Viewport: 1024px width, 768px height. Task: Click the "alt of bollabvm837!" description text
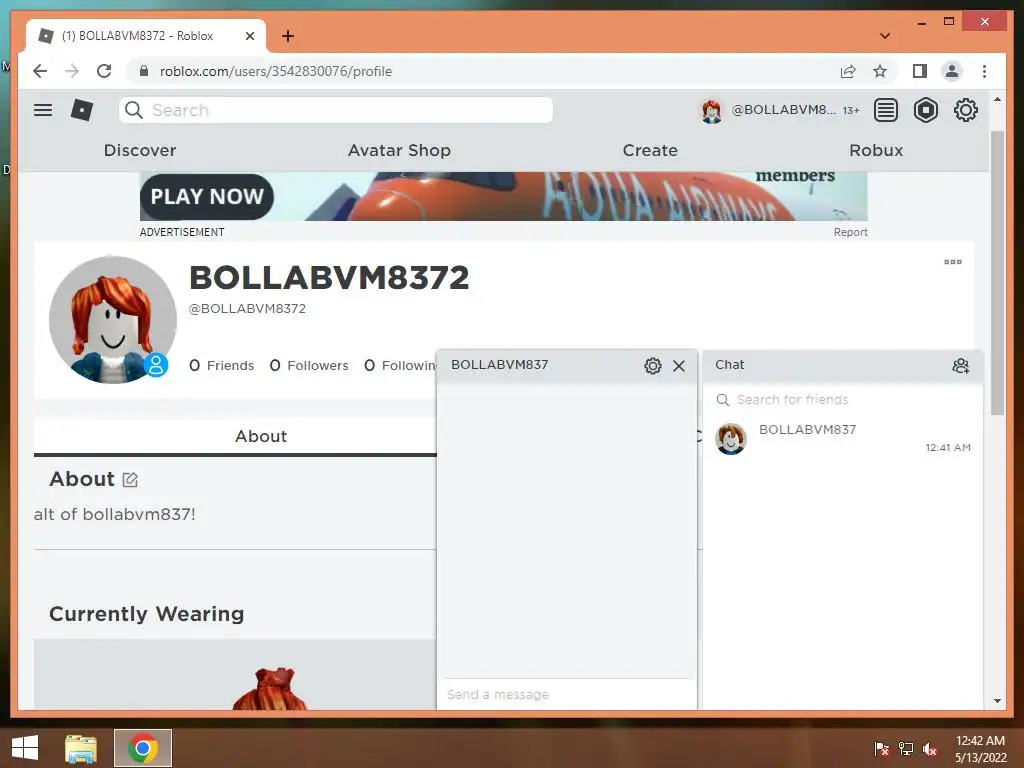115,515
